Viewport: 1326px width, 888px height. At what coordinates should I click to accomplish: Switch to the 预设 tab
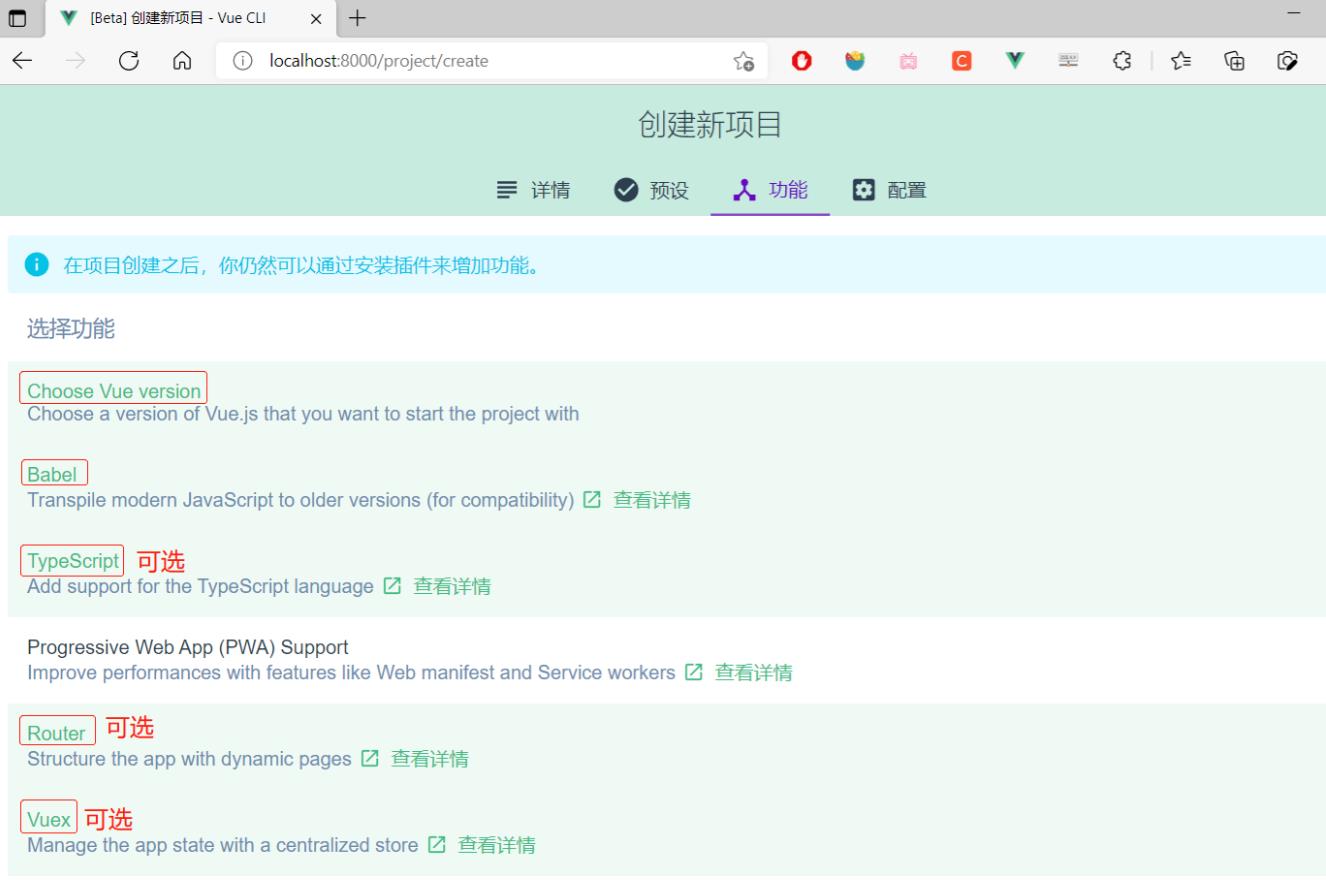[x=651, y=190]
